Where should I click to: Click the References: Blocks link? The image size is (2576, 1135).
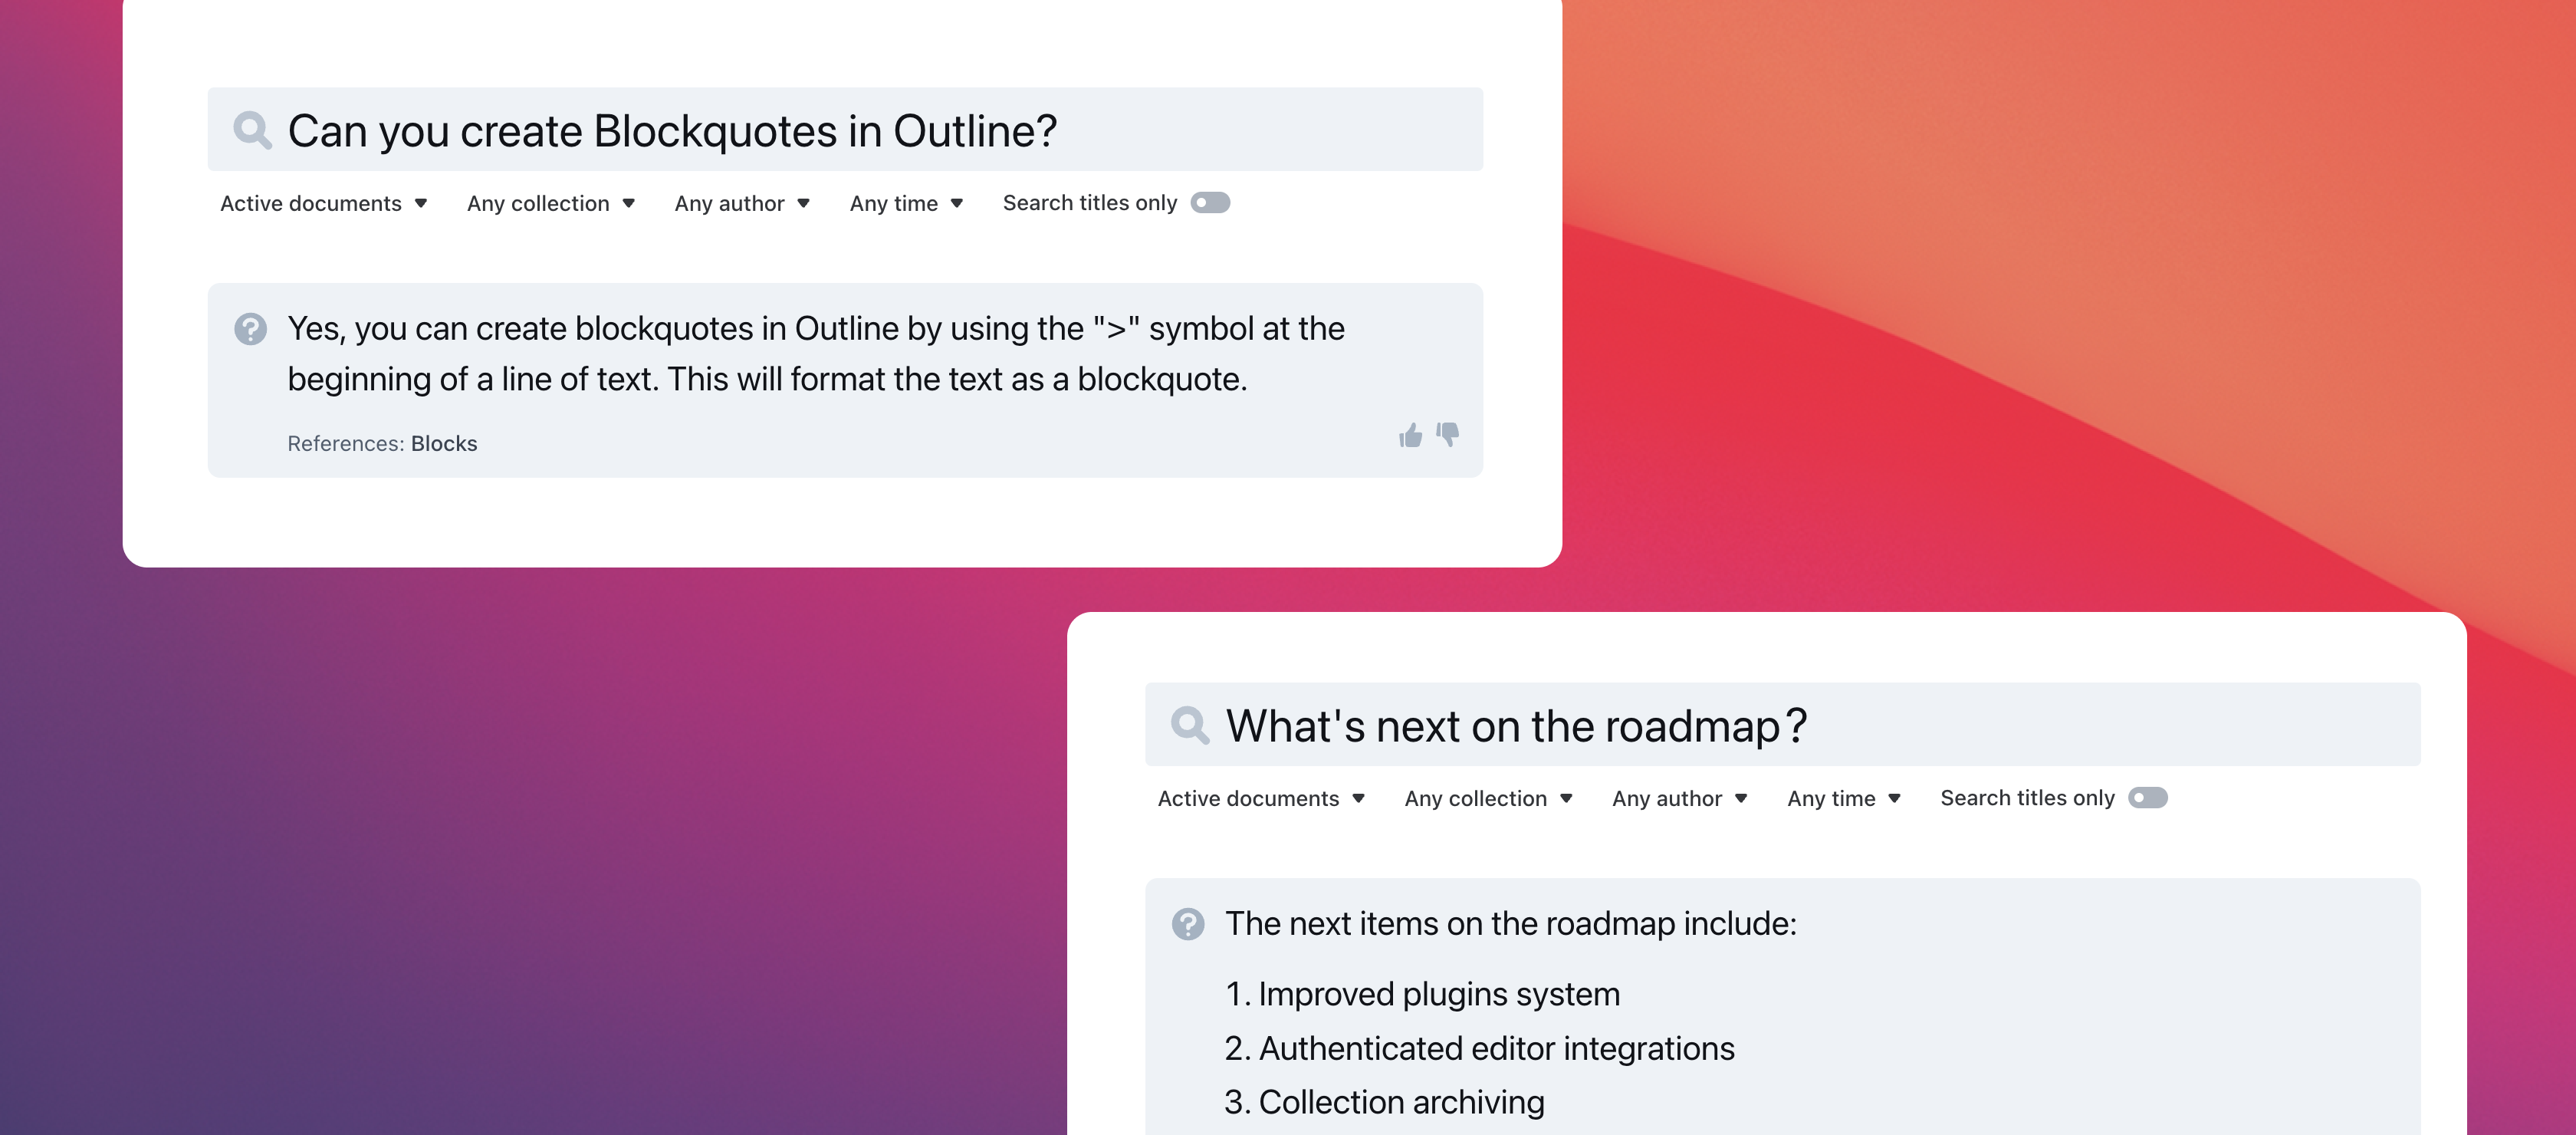[x=444, y=442]
